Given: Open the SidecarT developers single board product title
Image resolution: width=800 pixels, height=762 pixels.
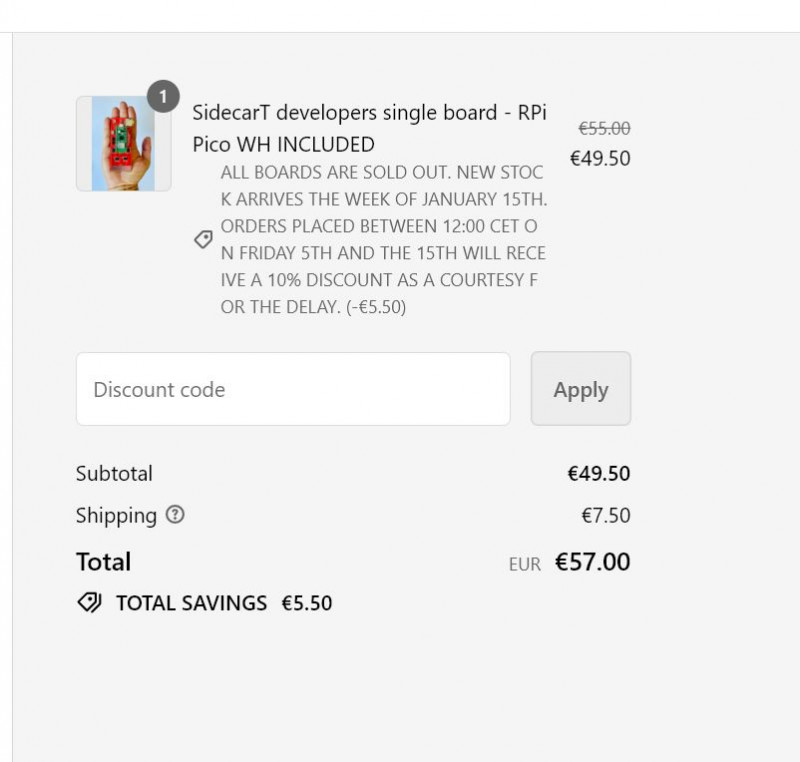Looking at the screenshot, I should [367, 128].
